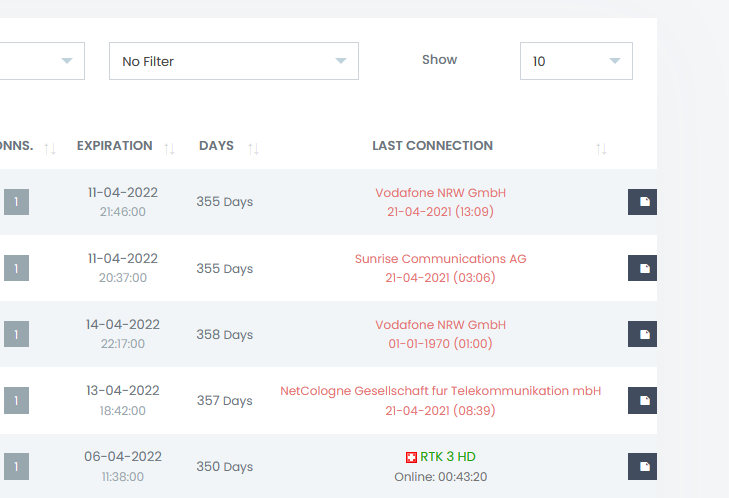Image resolution: width=729 pixels, height=498 pixels.
Task: Click the file icon in the NetCologne row
Action: (x=643, y=400)
